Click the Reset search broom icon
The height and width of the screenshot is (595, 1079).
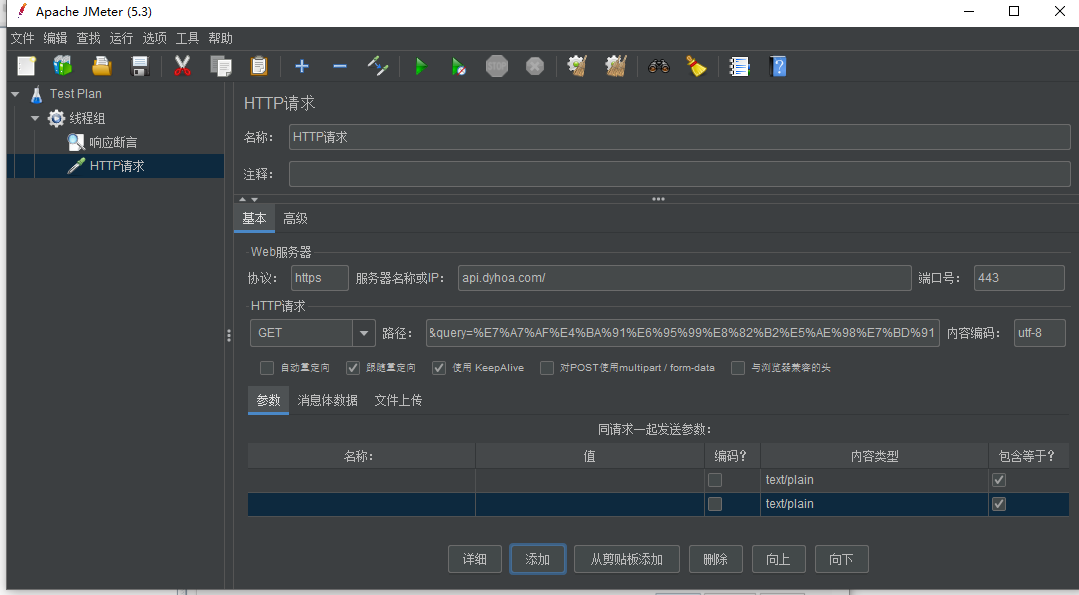pos(696,66)
